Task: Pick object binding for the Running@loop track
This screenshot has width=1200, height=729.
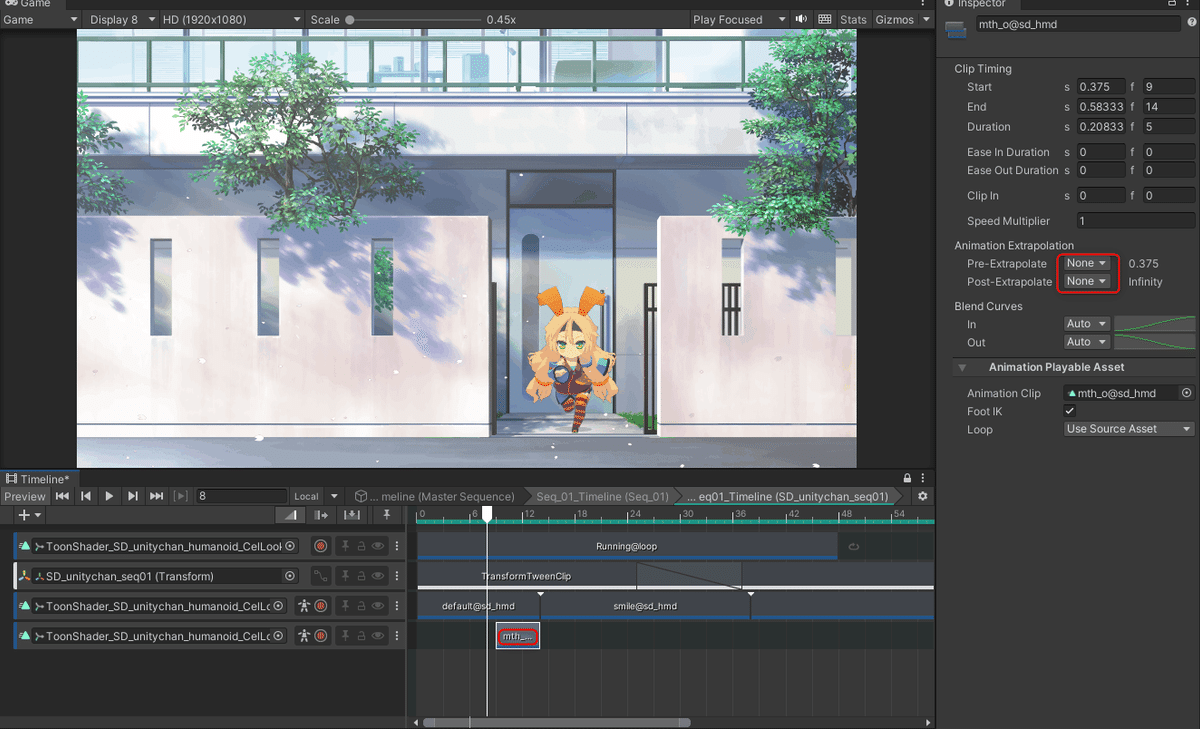Action: [x=290, y=546]
